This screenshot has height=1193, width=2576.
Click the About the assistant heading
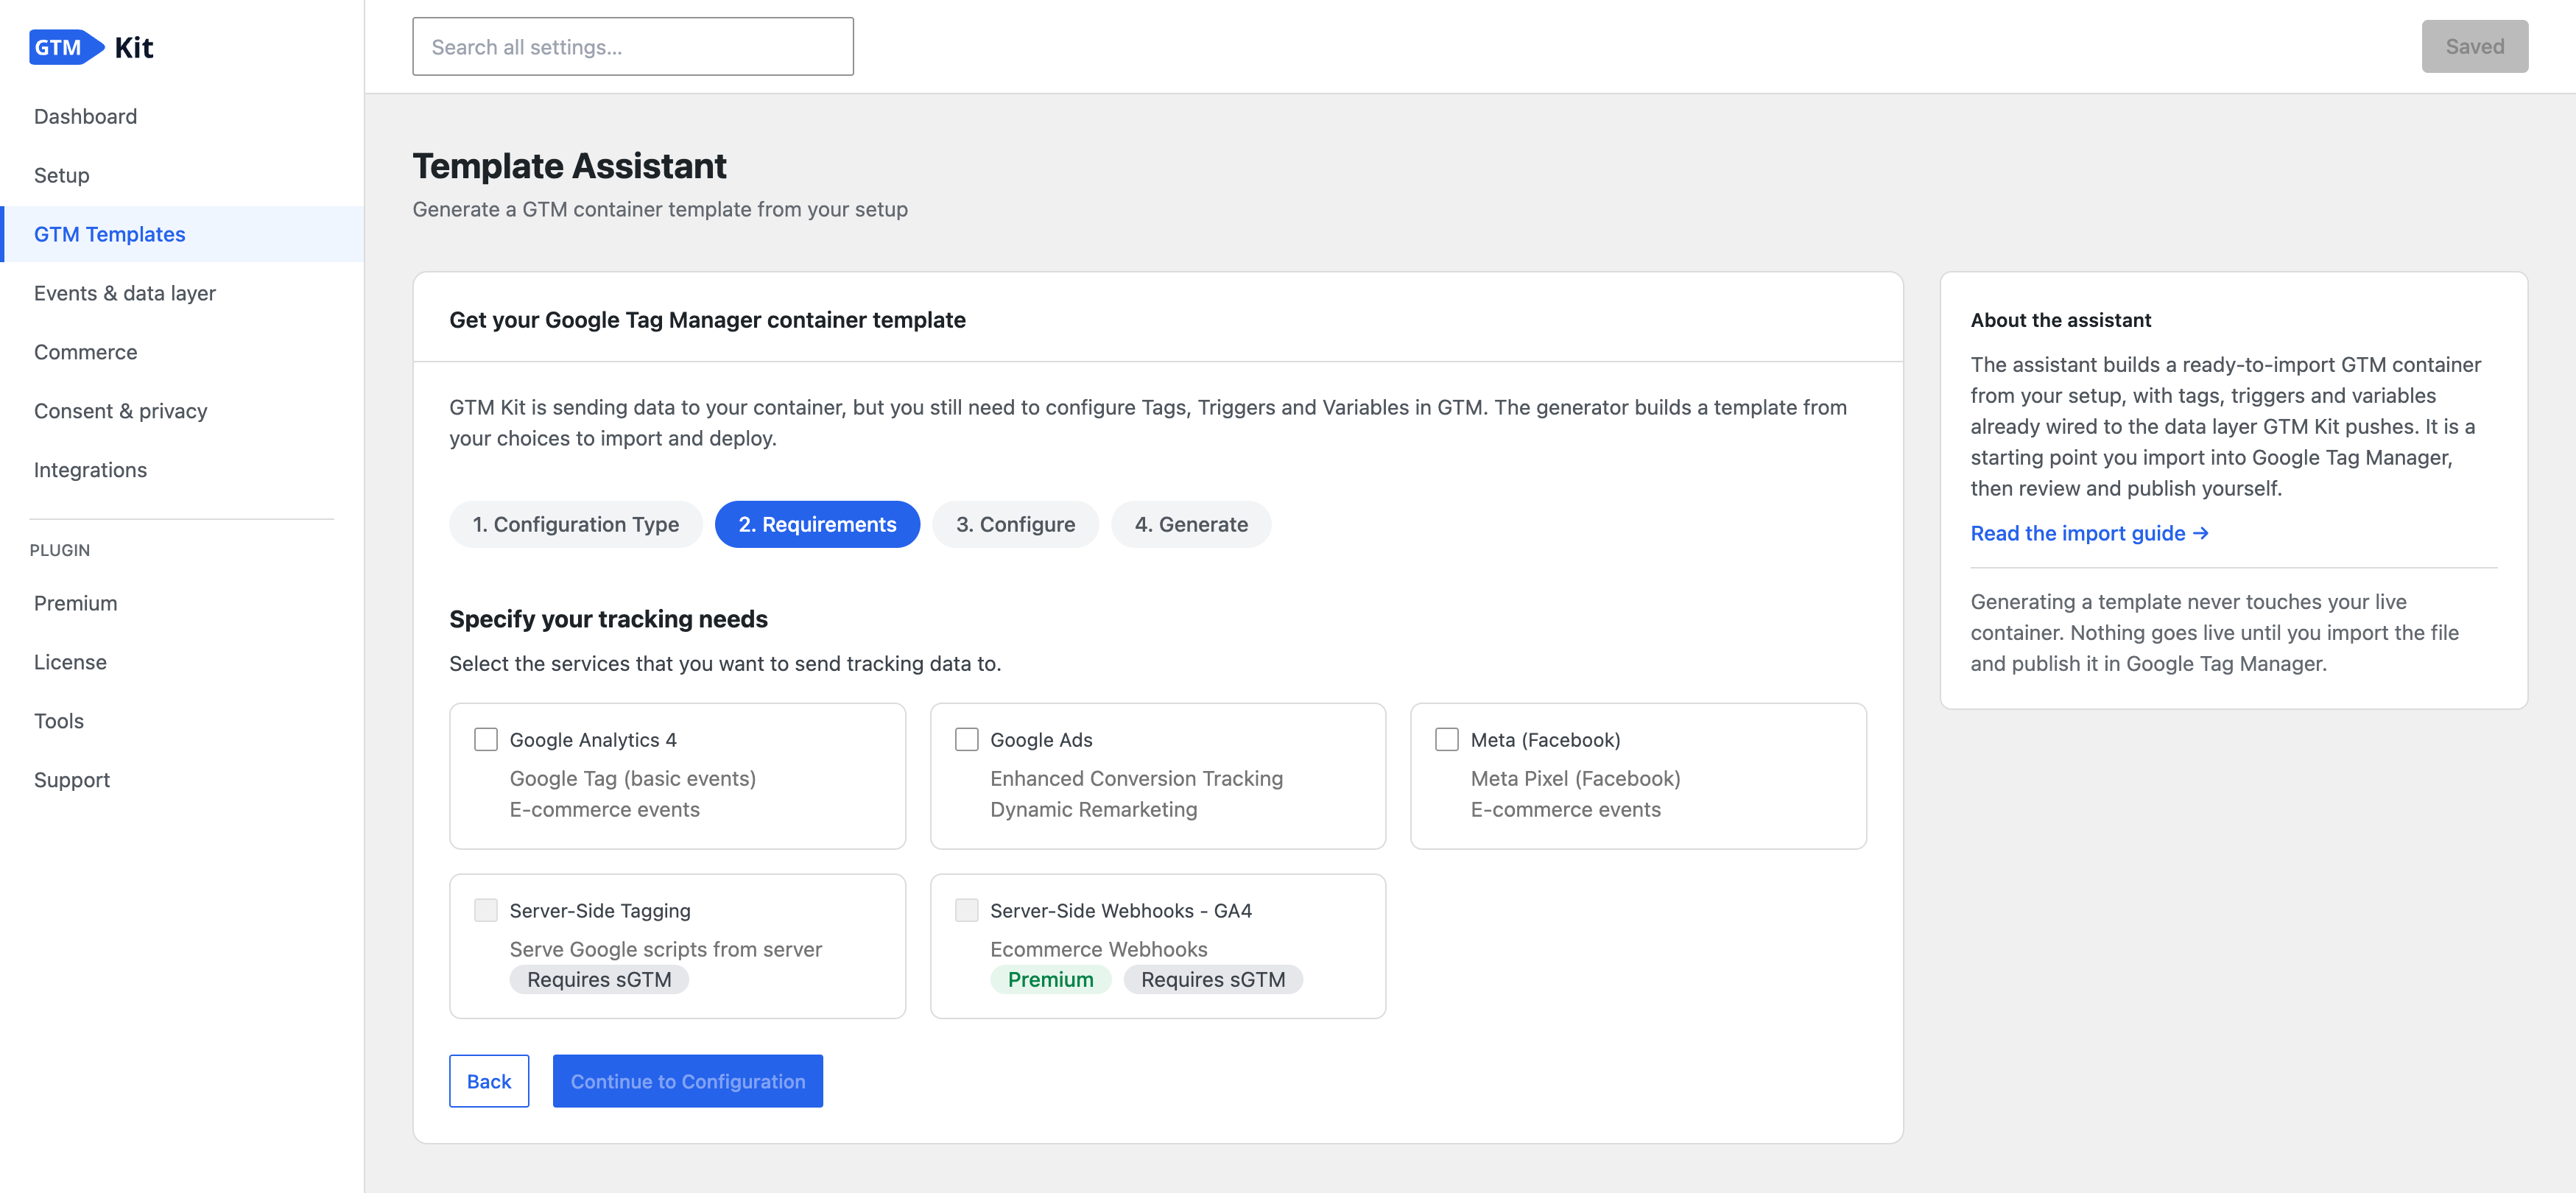2060,320
